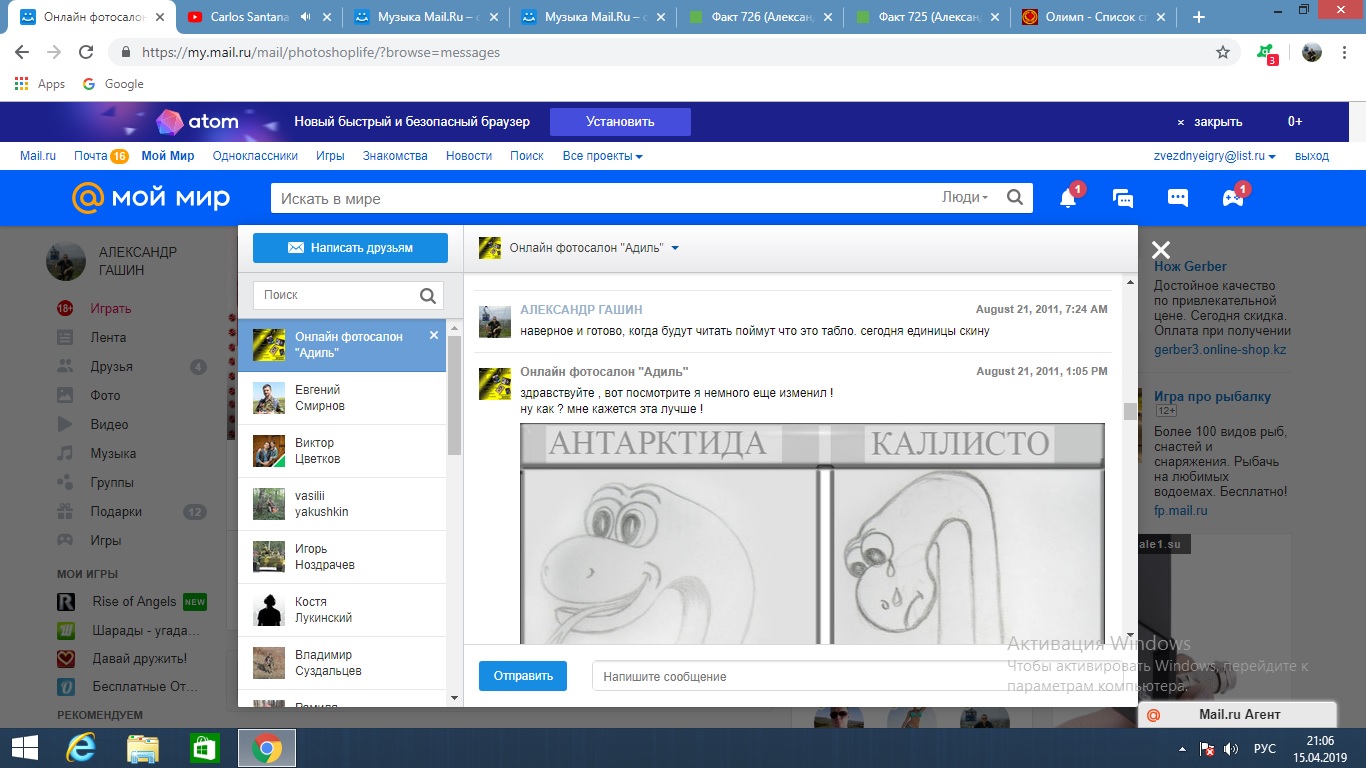1366x768 pixels.
Task: Open conversation with Владимир Суздальцев
Action: coord(342,663)
